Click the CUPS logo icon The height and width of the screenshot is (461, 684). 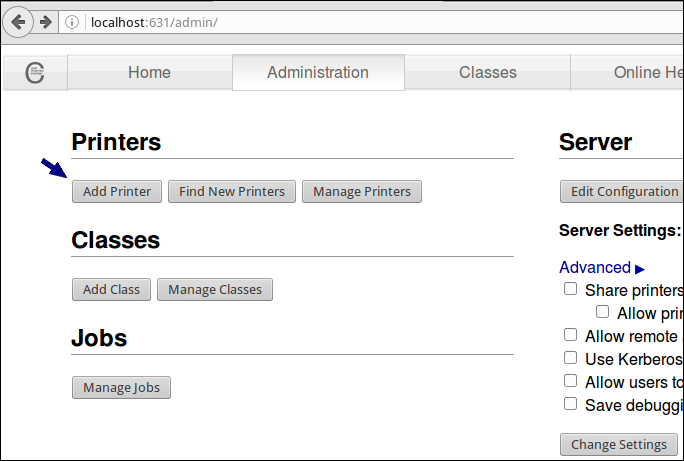[35, 72]
